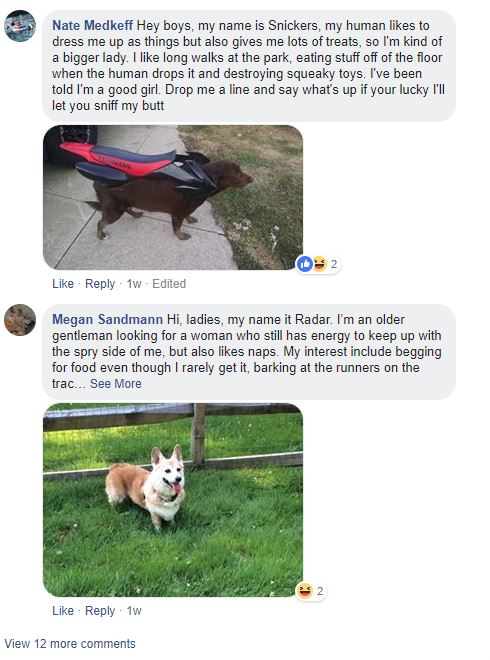The image size is (490, 660).
Task: Click the 1w timestamp on Megan's comment
Action: tap(134, 610)
